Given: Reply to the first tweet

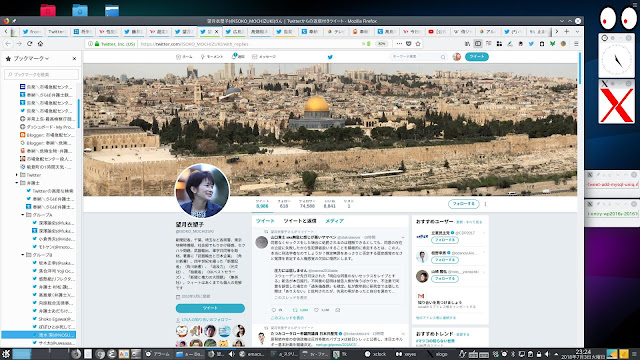Looking at the screenshot, I should pos(274,310).
